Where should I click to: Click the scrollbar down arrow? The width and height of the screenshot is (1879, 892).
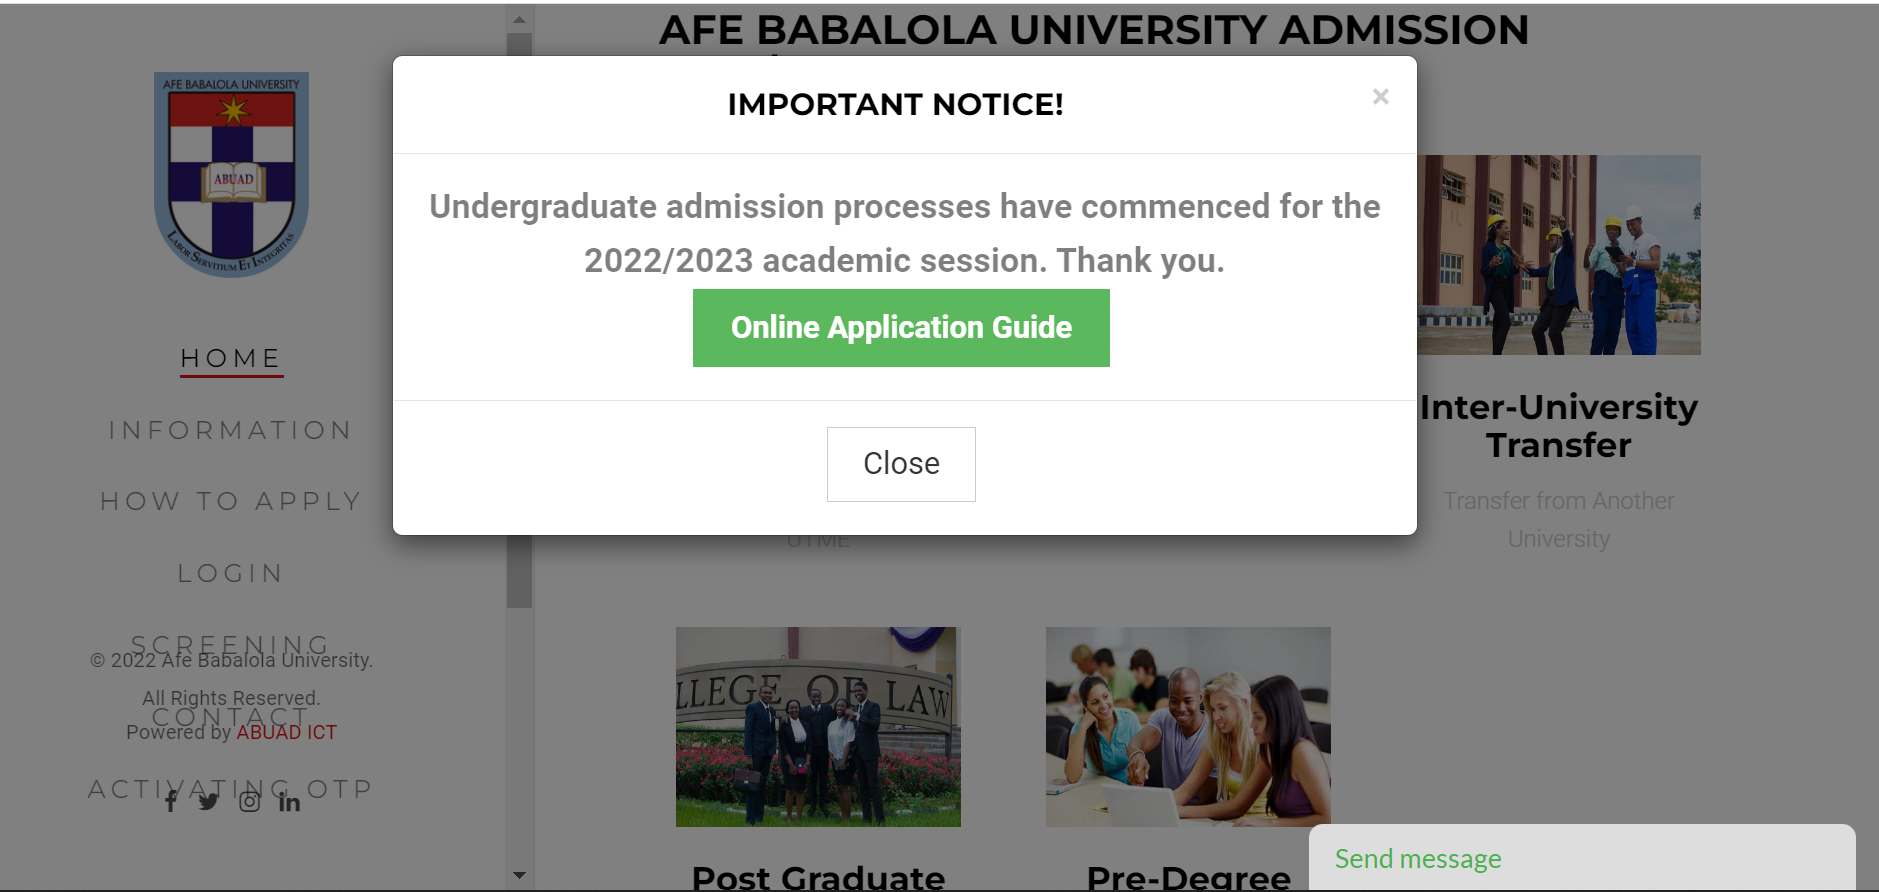(x=519, y=873)
